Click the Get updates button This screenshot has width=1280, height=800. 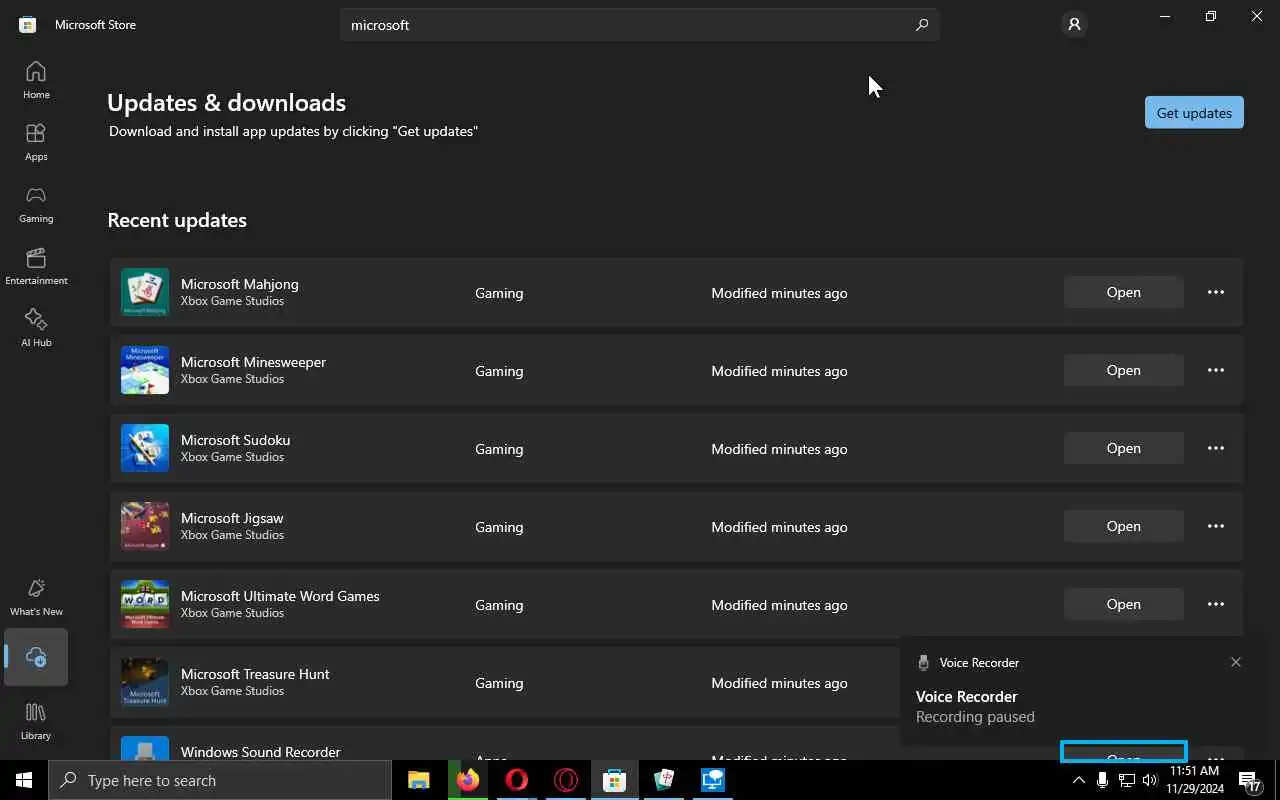point(1194,113)
